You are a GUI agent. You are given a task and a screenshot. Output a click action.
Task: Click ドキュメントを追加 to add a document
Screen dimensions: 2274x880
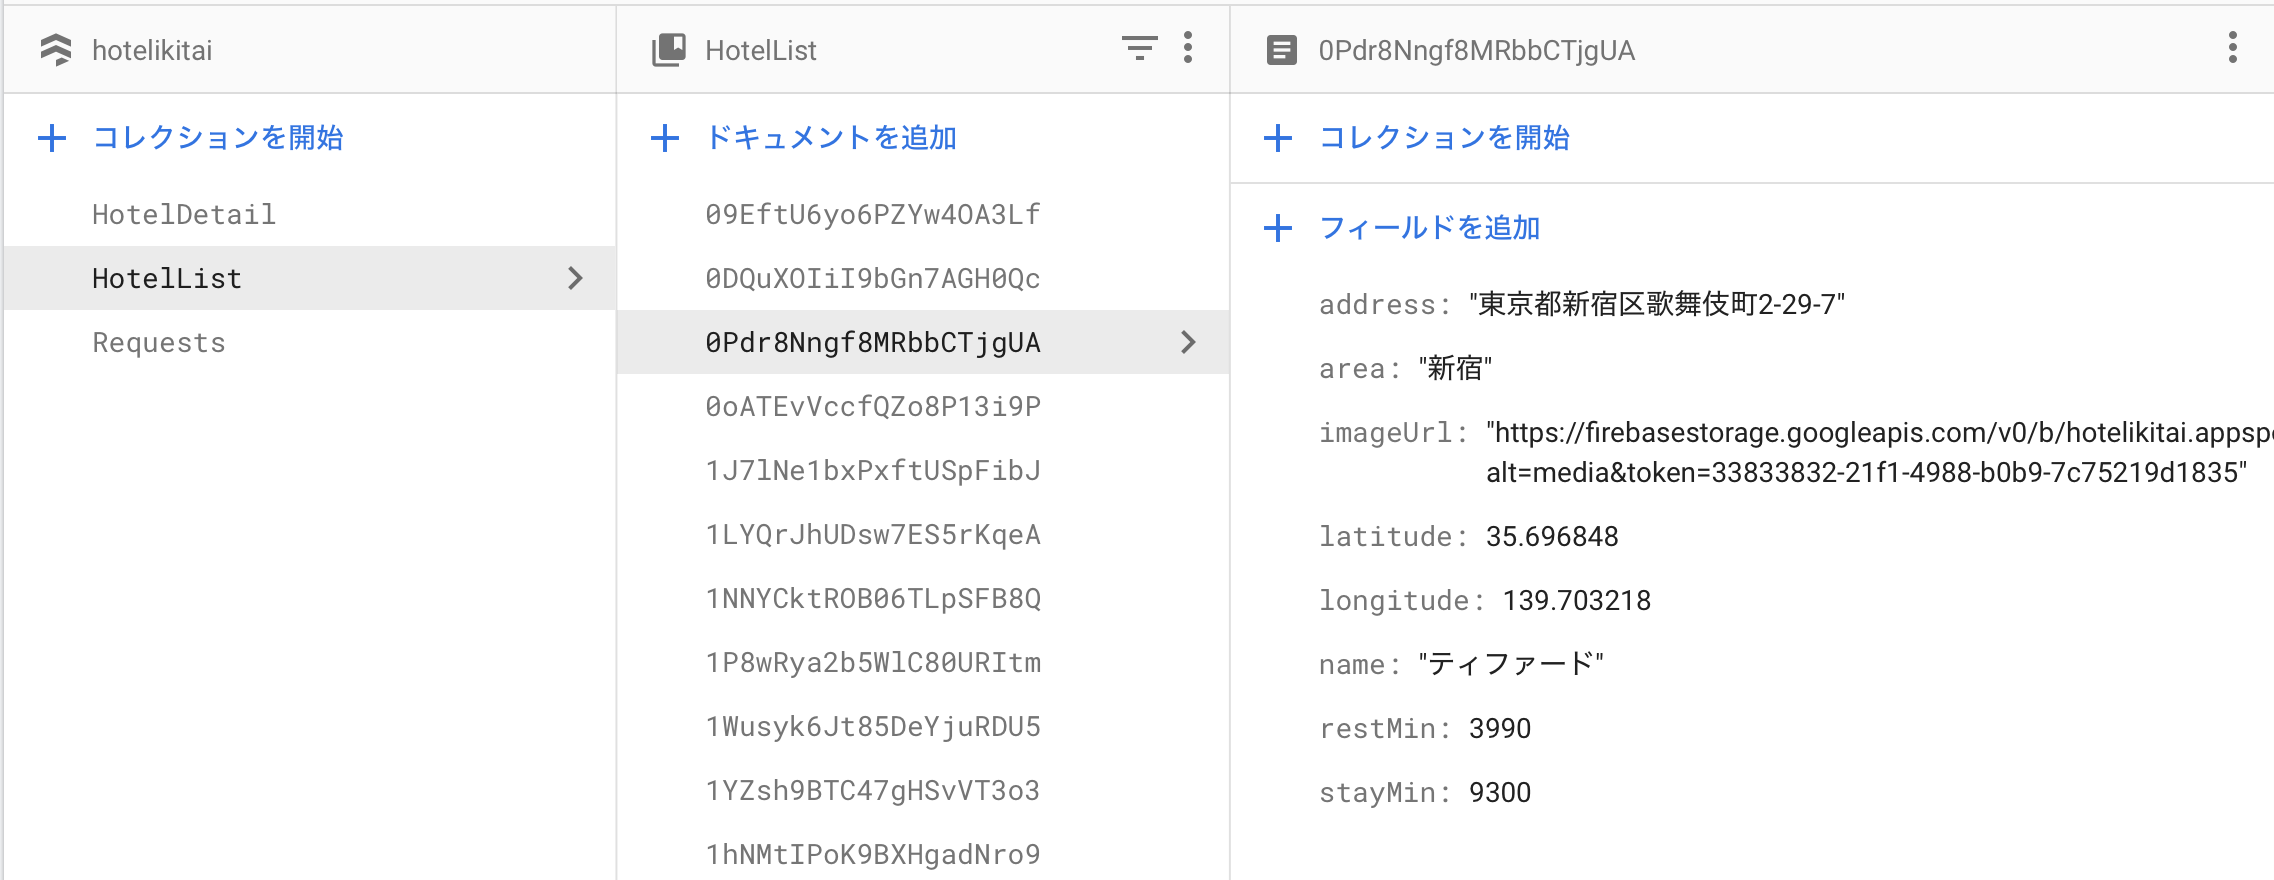[x=830, y=139]
